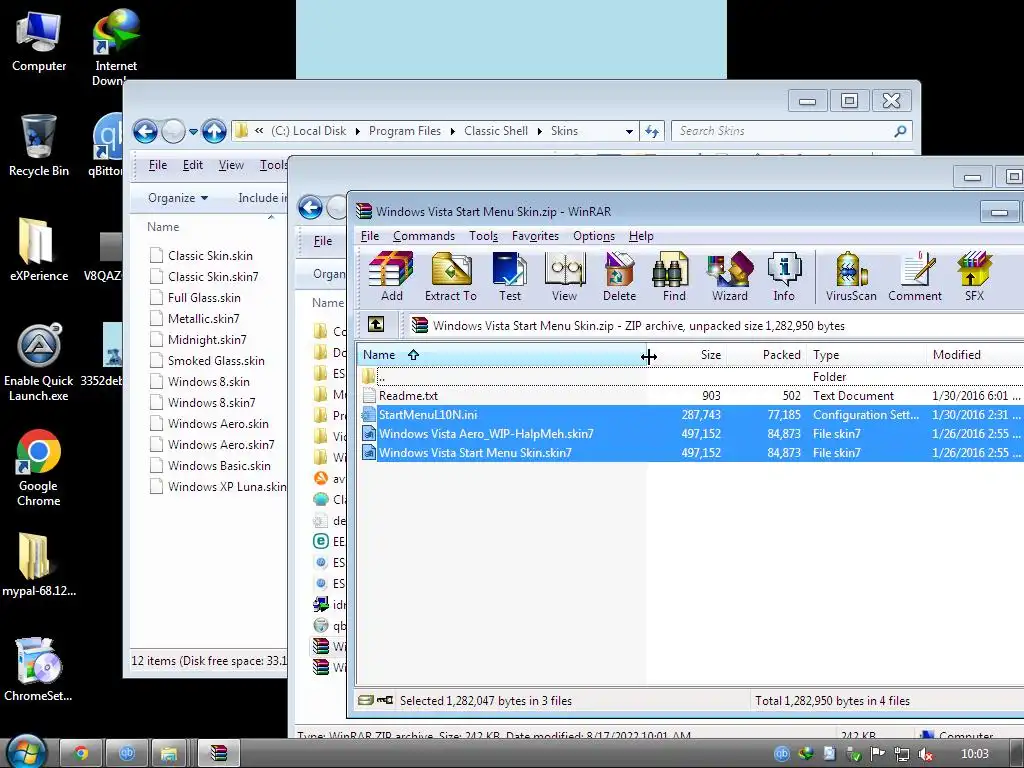Viewport: 1024px width, 768px height.
Task: Expand Program Files breadcrumb arrow
Action: click(452, 131)
